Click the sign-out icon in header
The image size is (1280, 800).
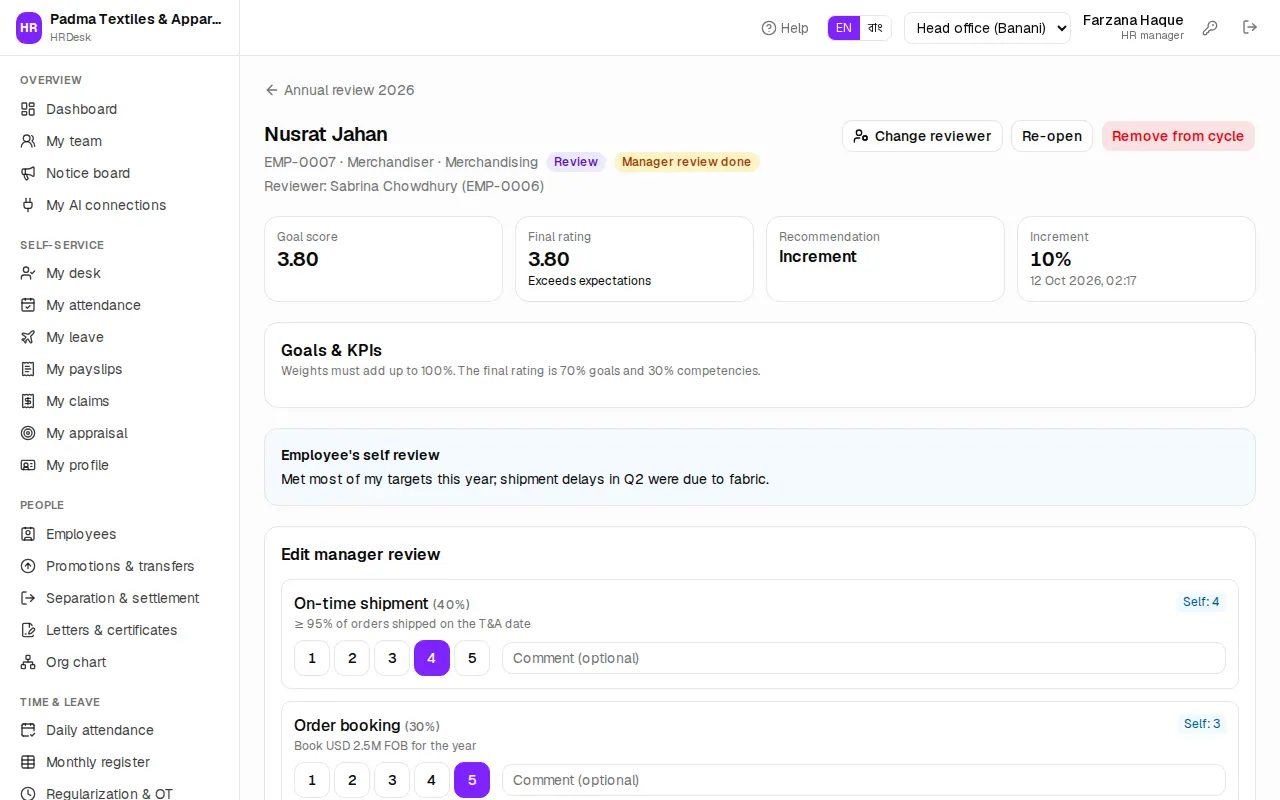point(1250,28)
